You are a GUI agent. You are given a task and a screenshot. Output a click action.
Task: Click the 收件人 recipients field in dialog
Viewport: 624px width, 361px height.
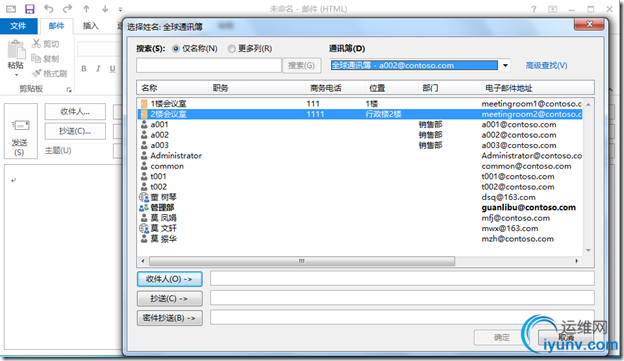point(402,279)
